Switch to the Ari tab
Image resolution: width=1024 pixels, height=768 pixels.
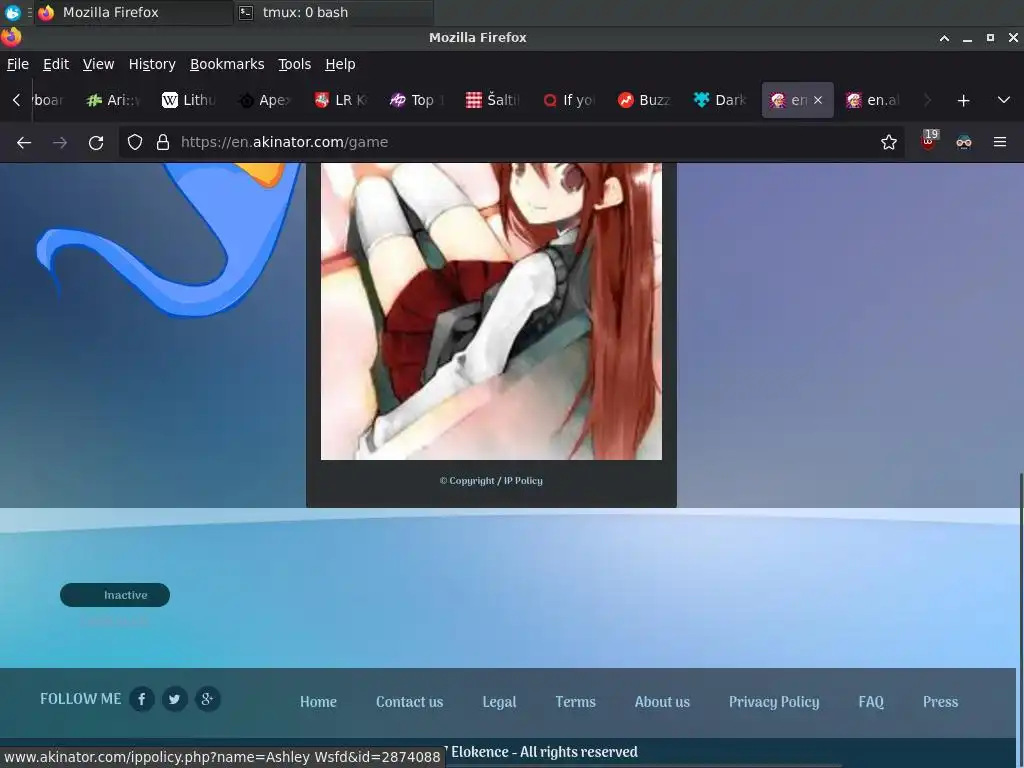pos(114,100)
